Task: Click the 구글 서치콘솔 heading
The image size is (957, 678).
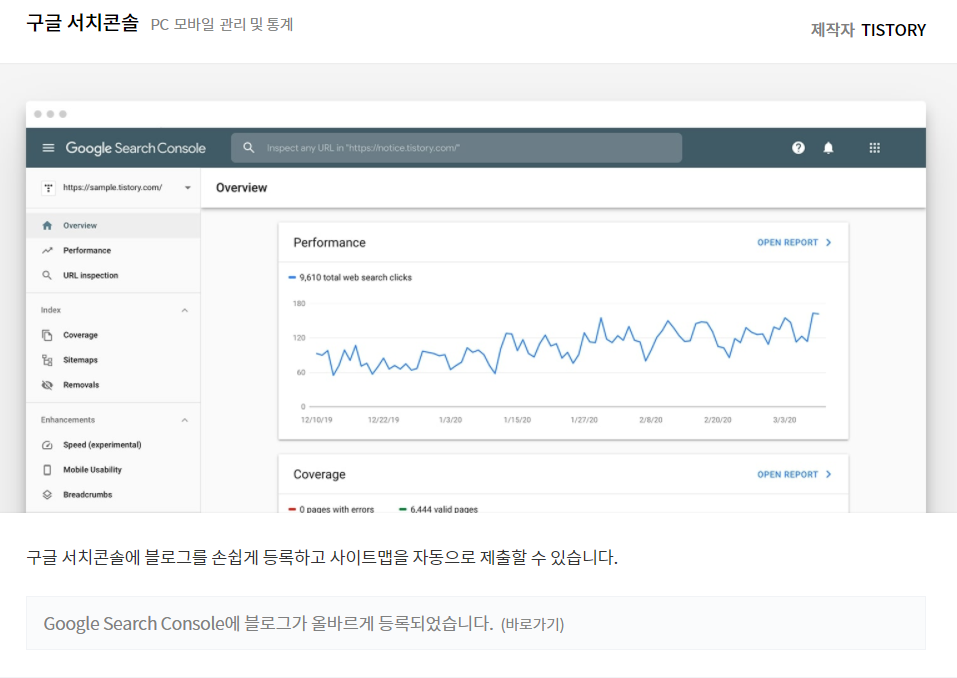Action: (82, 23)
